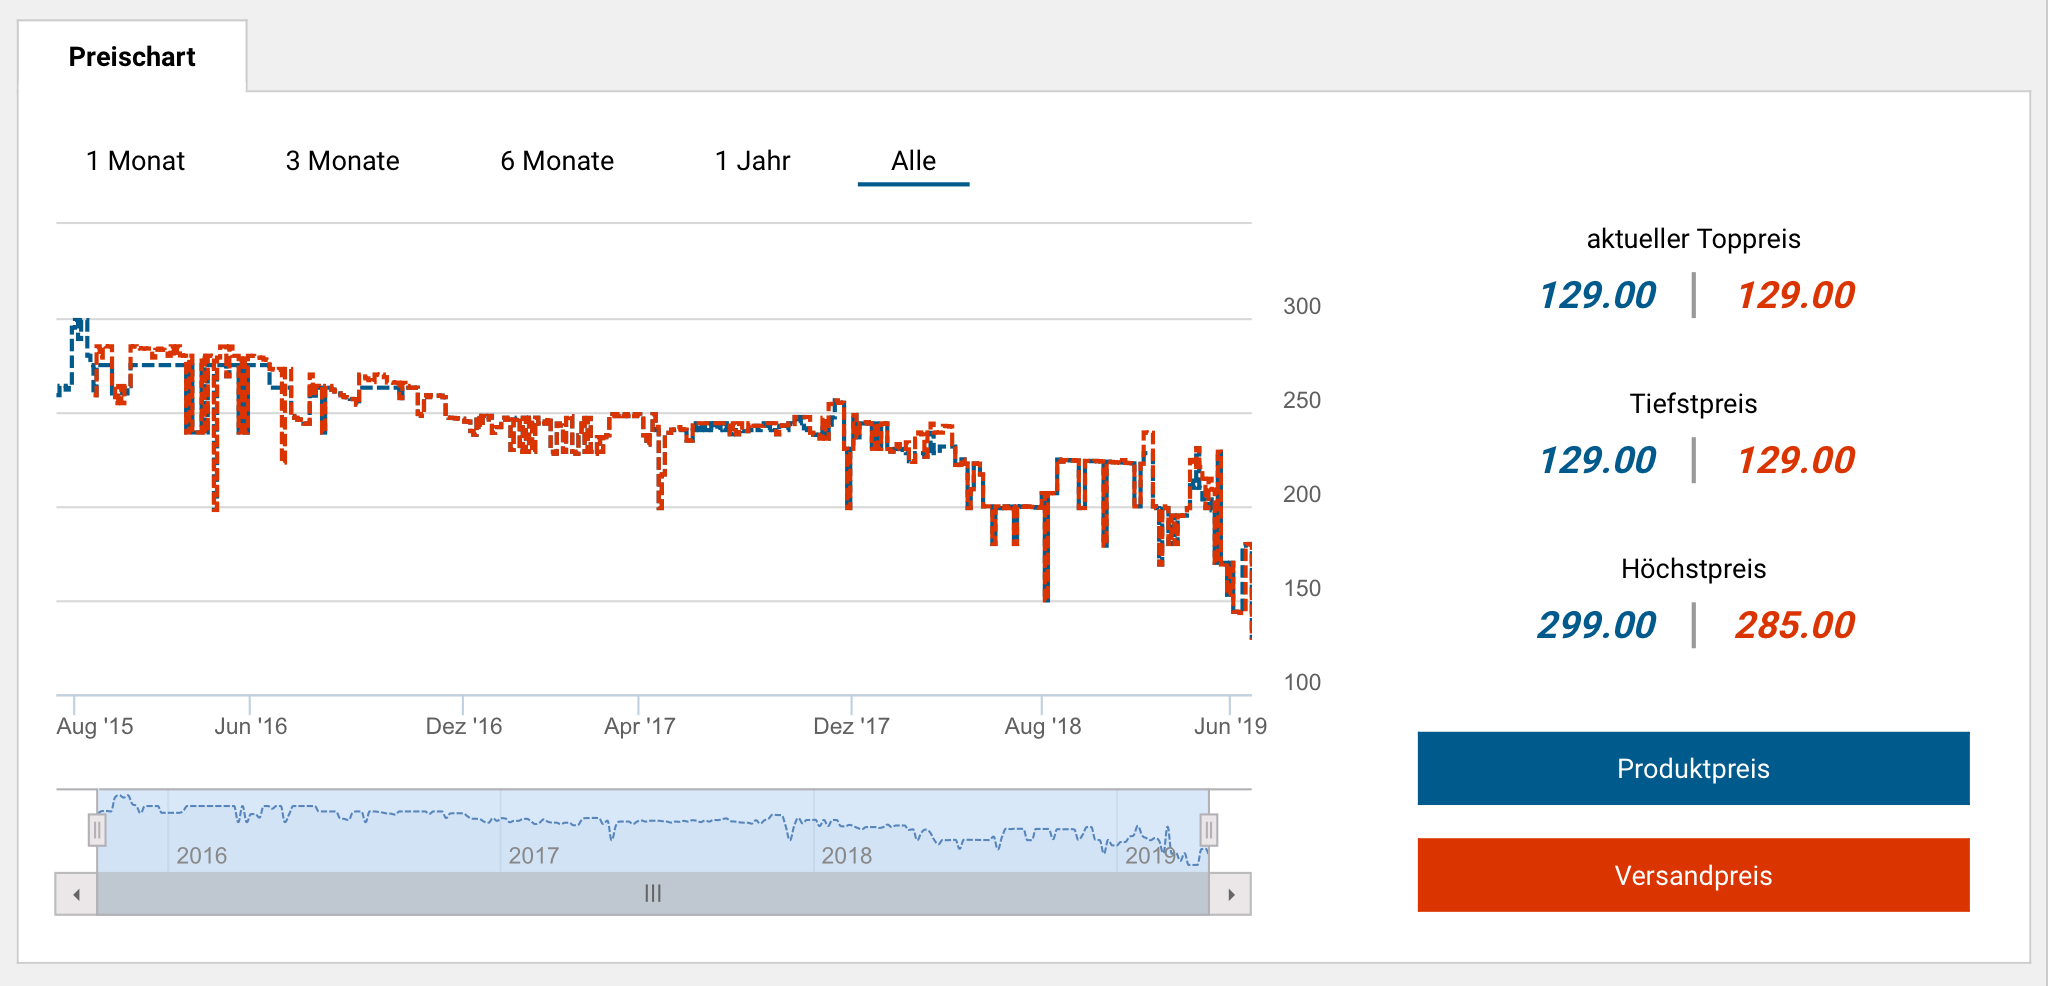Screen dimensions: 2048x986
Task: Click the 2016 marker in navigator
Action: (x=201, y=856)
